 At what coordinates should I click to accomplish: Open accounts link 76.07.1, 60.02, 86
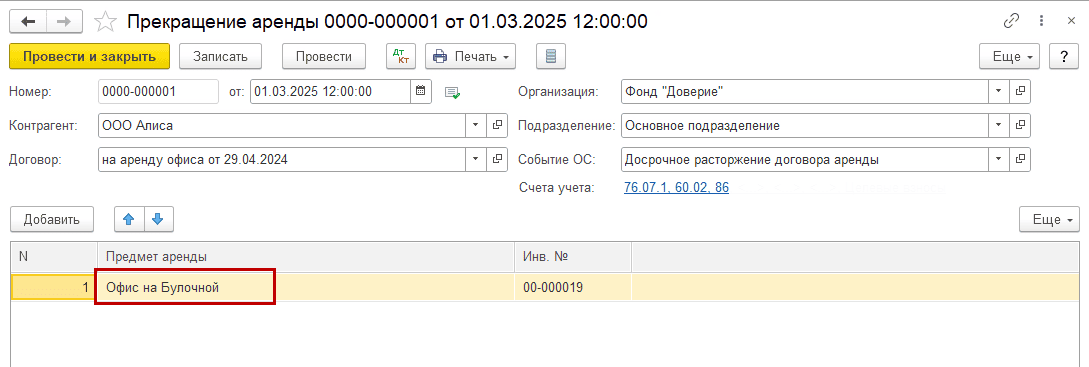(x=676, y=187)
